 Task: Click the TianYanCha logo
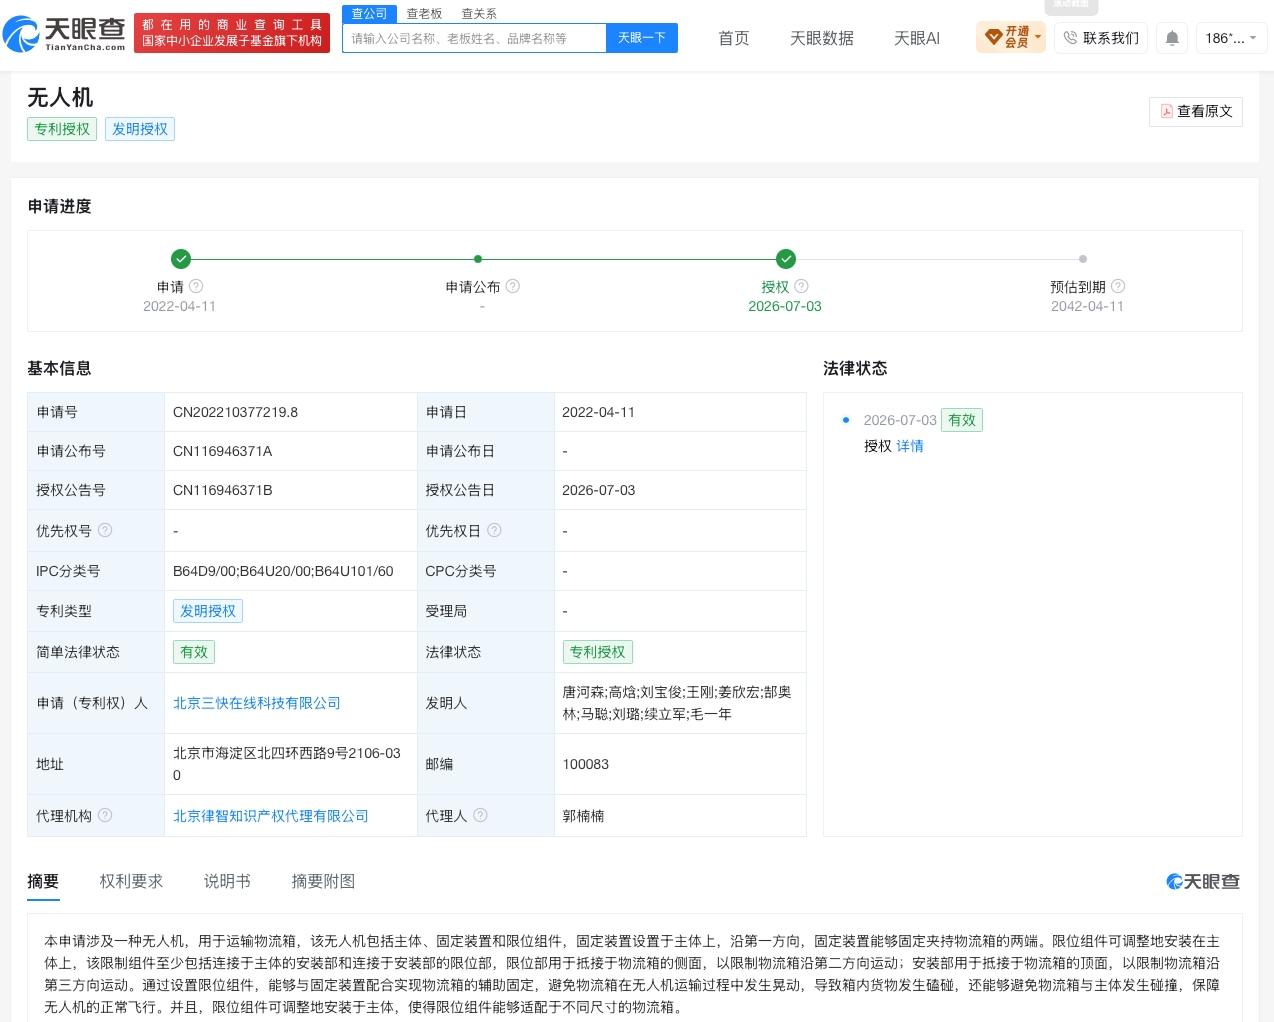pos(65,33)
